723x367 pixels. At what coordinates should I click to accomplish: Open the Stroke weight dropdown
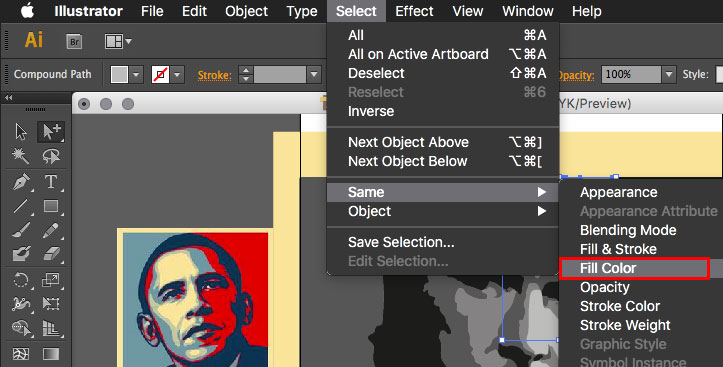(x=314, y=74)
